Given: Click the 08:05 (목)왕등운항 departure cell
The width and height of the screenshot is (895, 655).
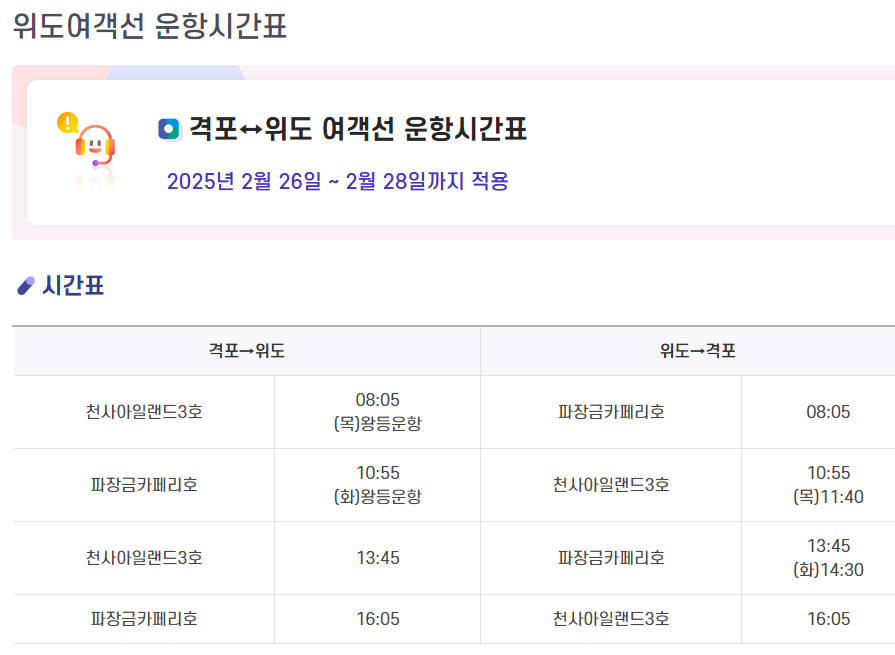Looking at the screenshot, I should click(x=377, y=412).
